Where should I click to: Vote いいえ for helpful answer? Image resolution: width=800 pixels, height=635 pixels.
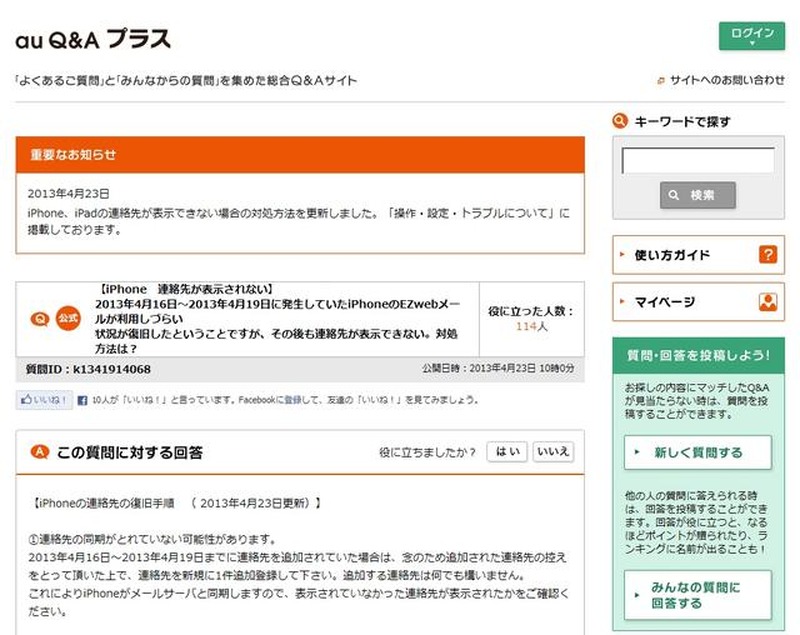coord(552,452)
